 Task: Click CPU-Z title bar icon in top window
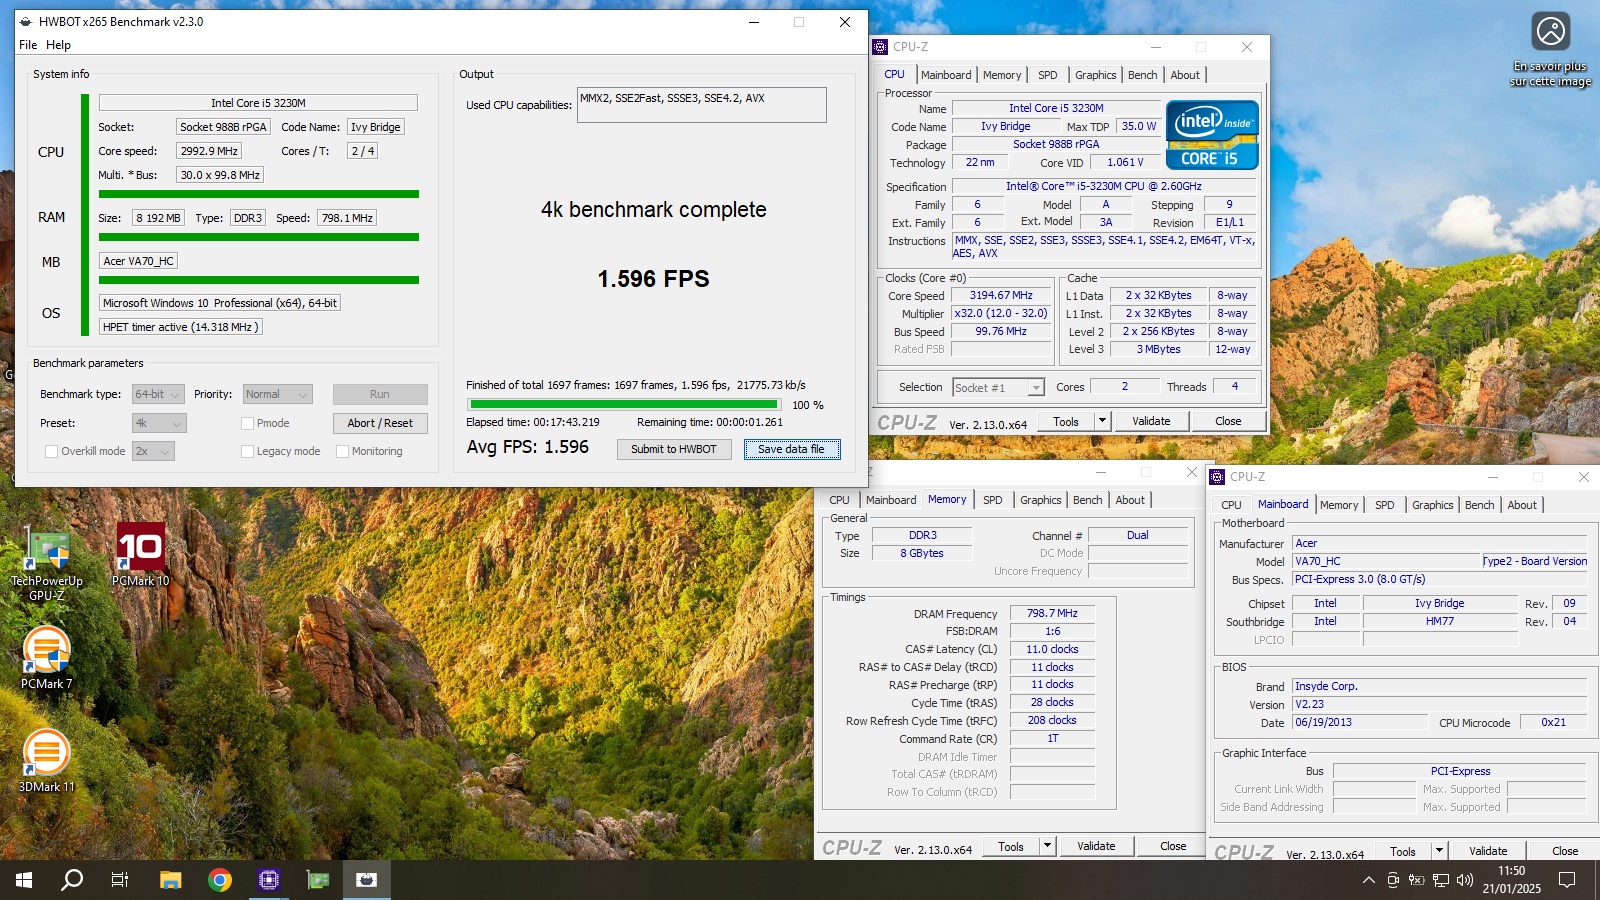[x=880, y=47]
